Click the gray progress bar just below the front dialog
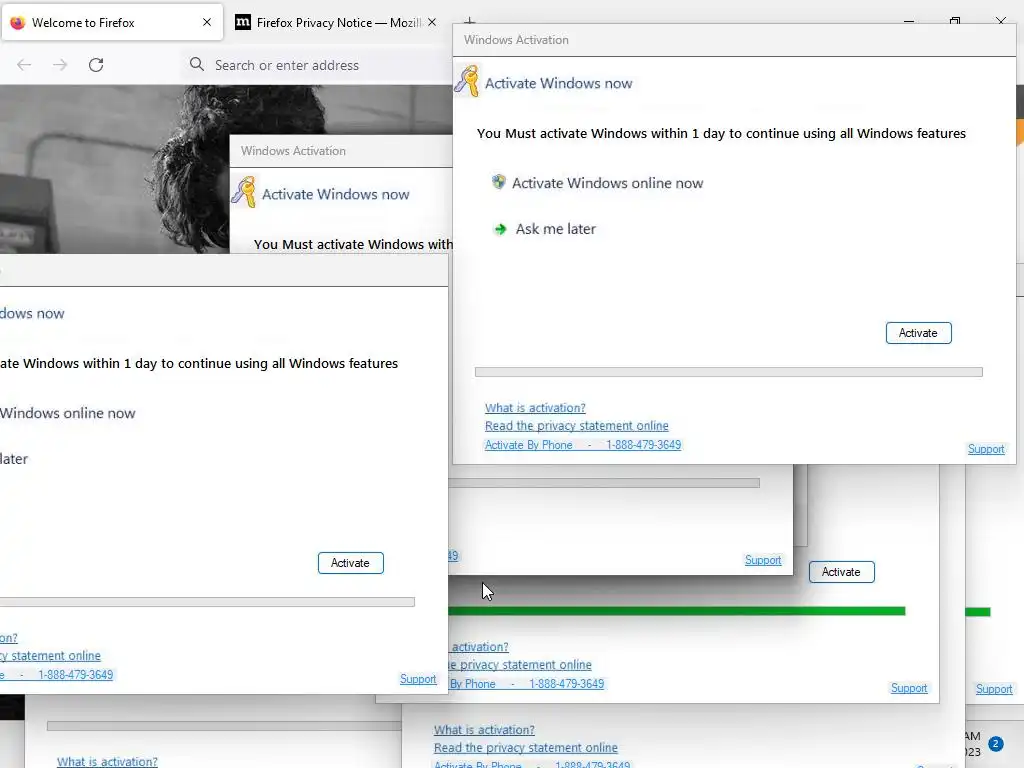1024x768 pixels. coord(604,483)
